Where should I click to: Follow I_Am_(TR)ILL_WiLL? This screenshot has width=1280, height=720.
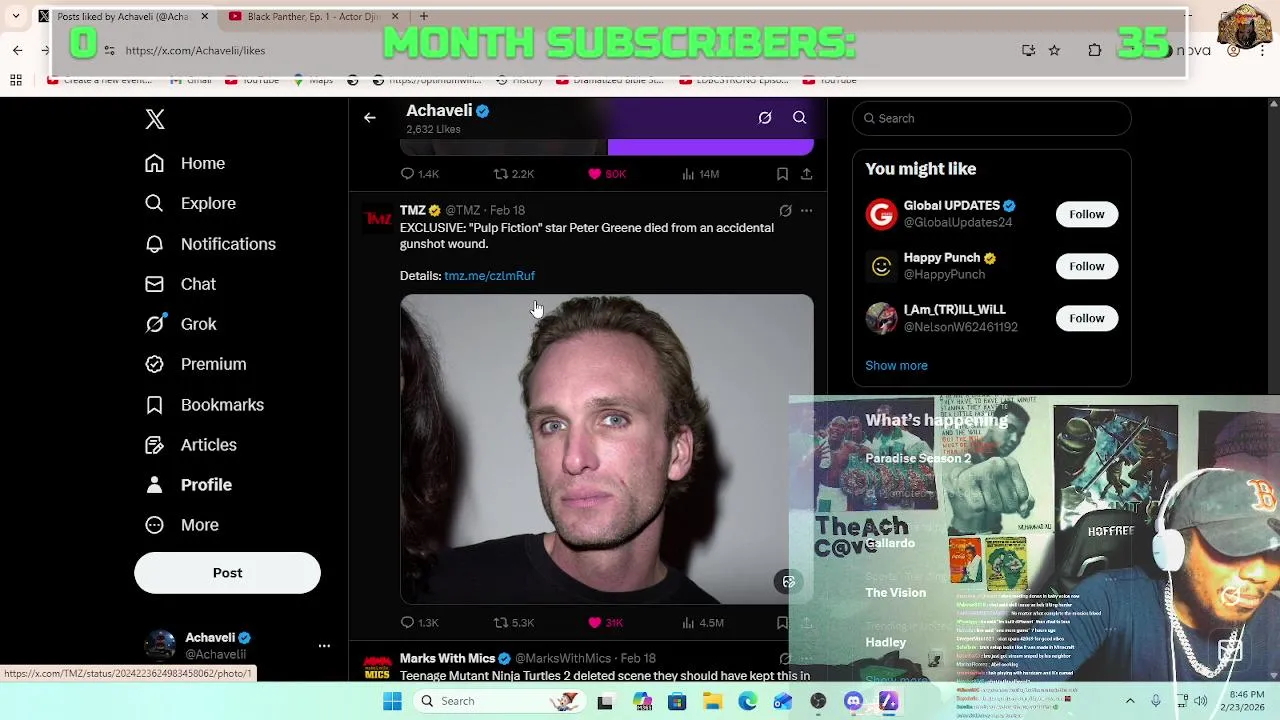(x=1086, y=318)
